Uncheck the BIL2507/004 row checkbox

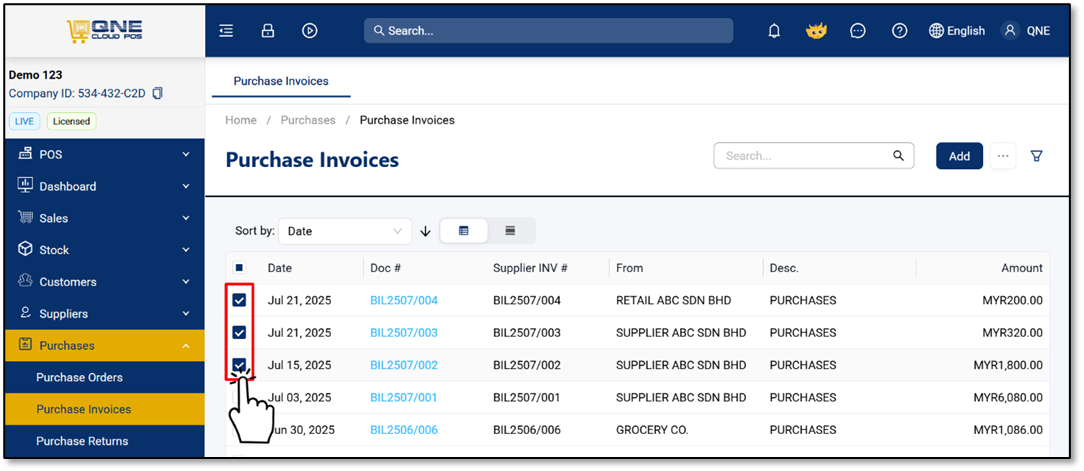(239, 300)
